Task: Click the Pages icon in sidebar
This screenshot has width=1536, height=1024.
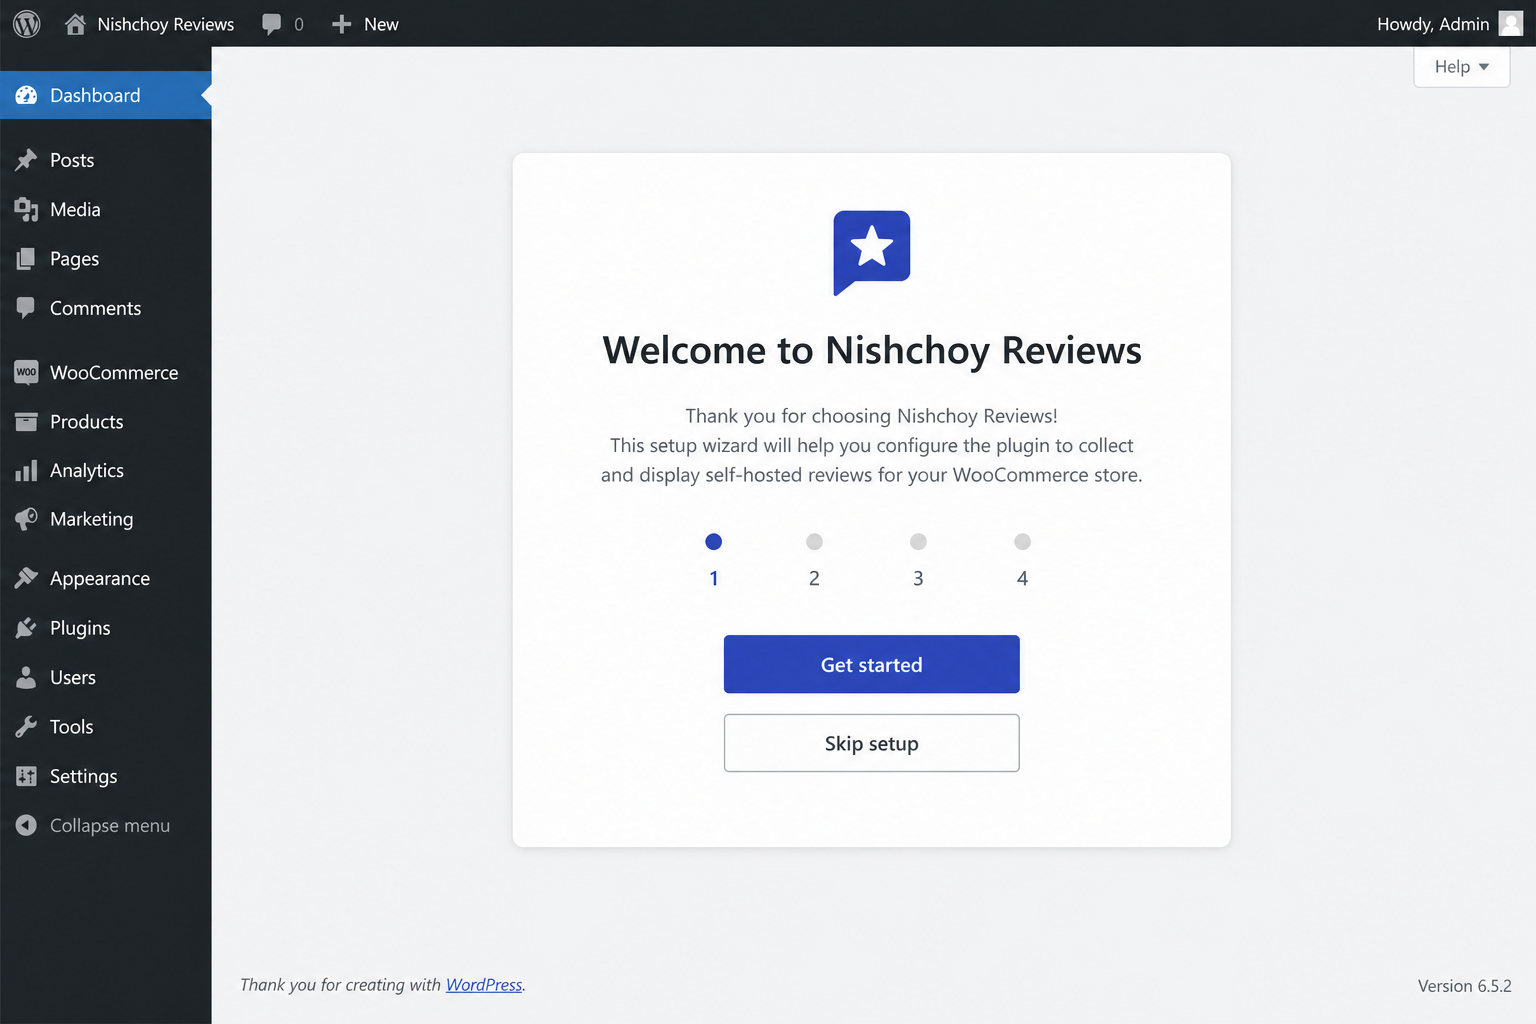Action: click(x=26, y=259)
